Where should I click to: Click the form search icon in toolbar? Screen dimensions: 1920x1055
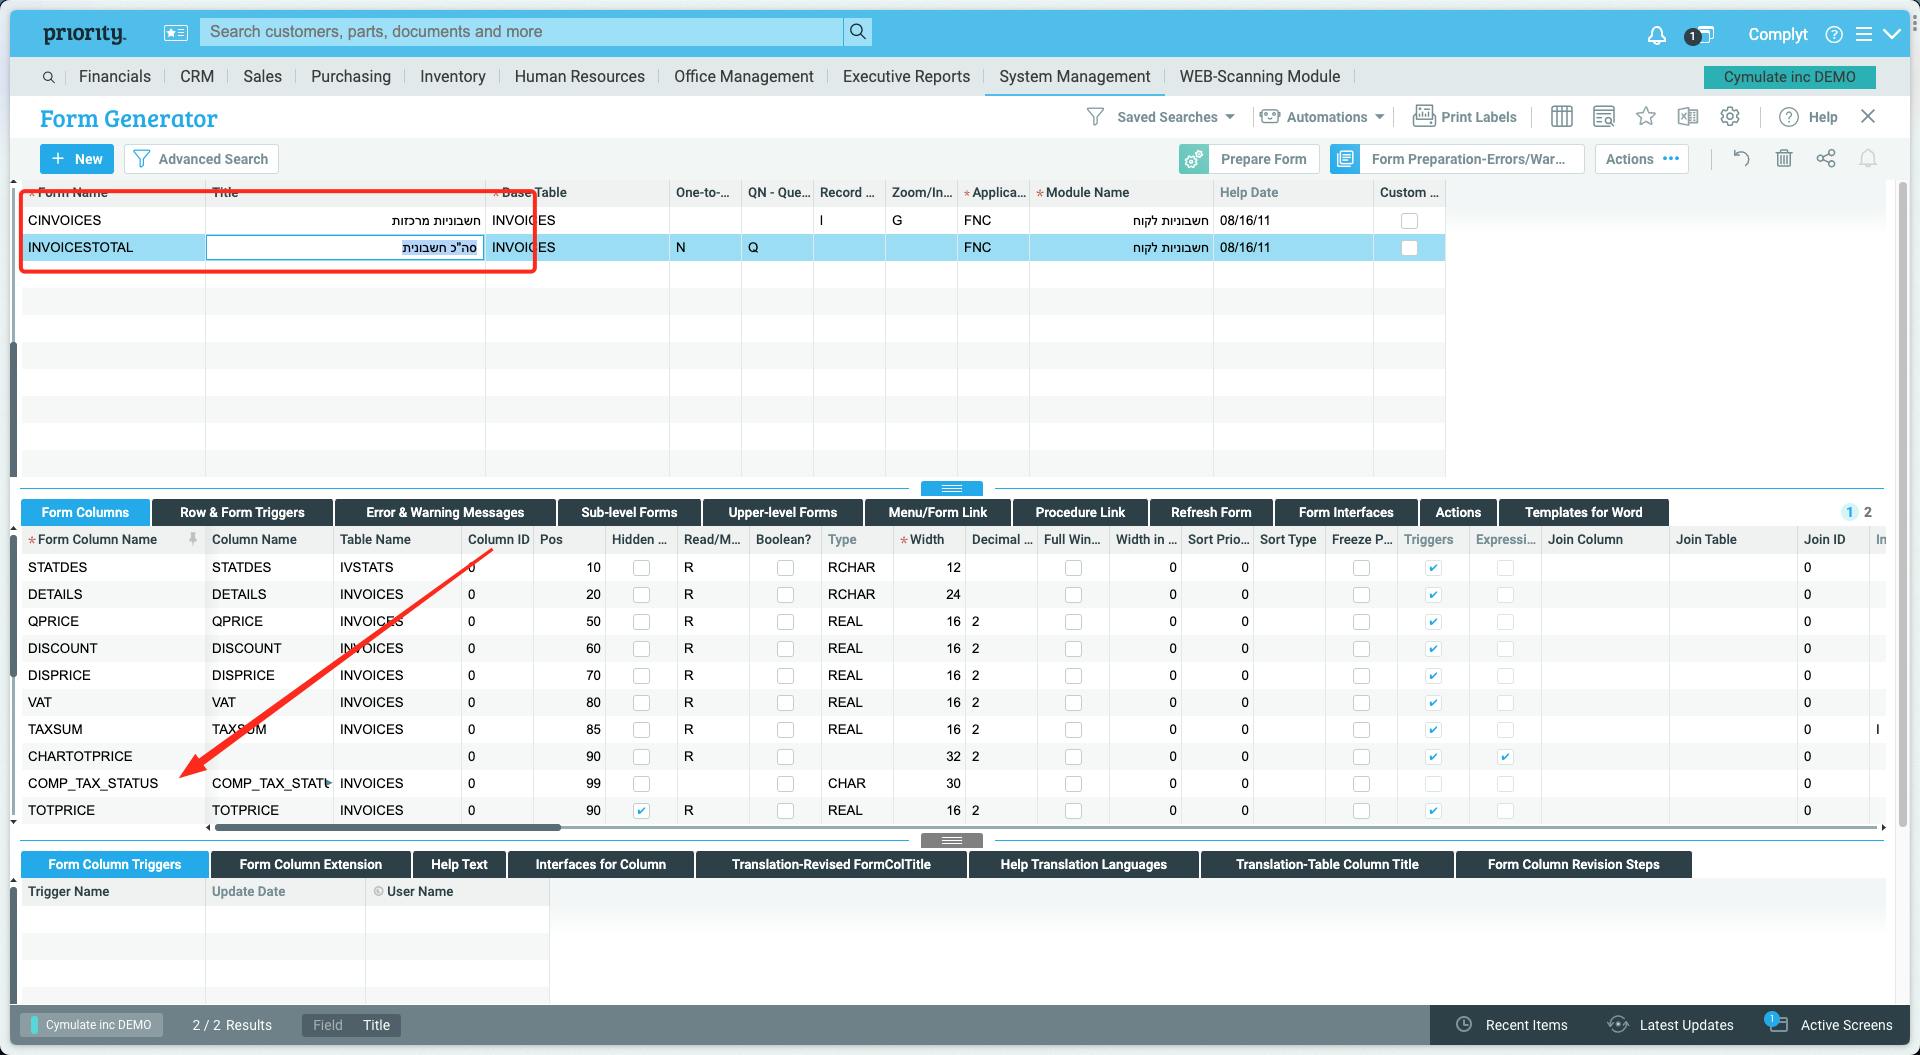point(1604,117)
